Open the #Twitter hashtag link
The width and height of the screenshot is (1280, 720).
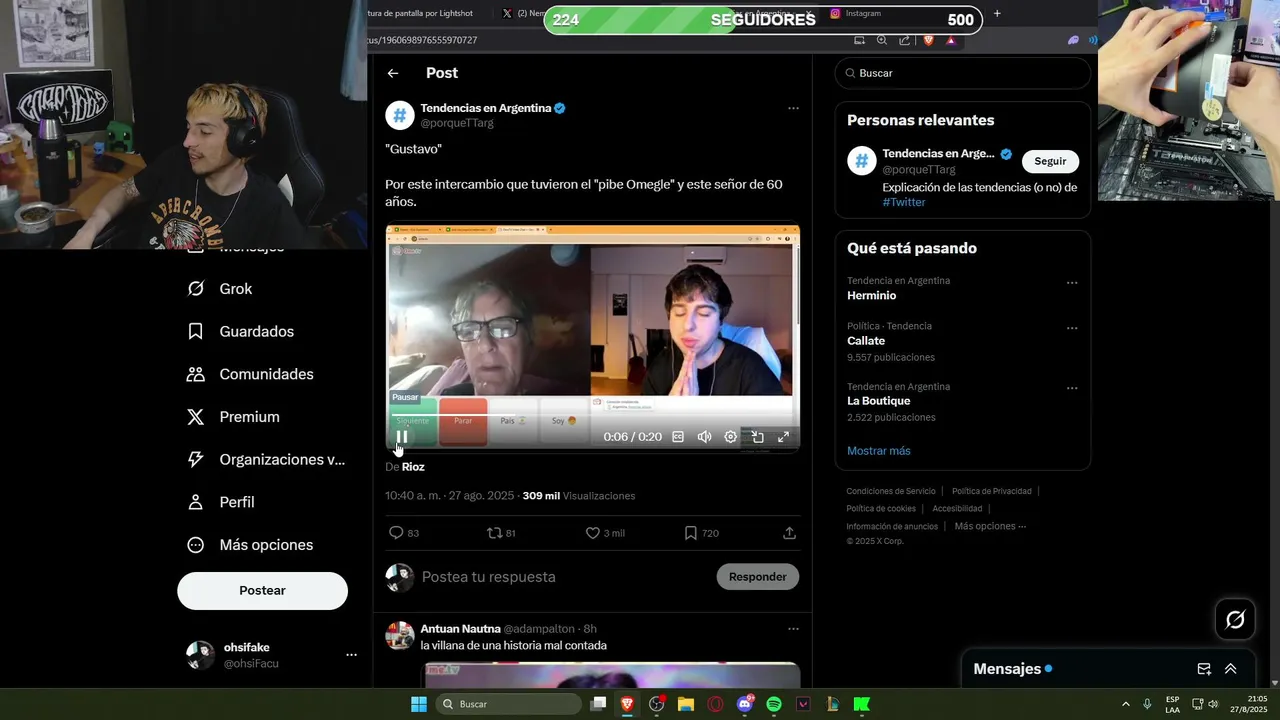904,202
